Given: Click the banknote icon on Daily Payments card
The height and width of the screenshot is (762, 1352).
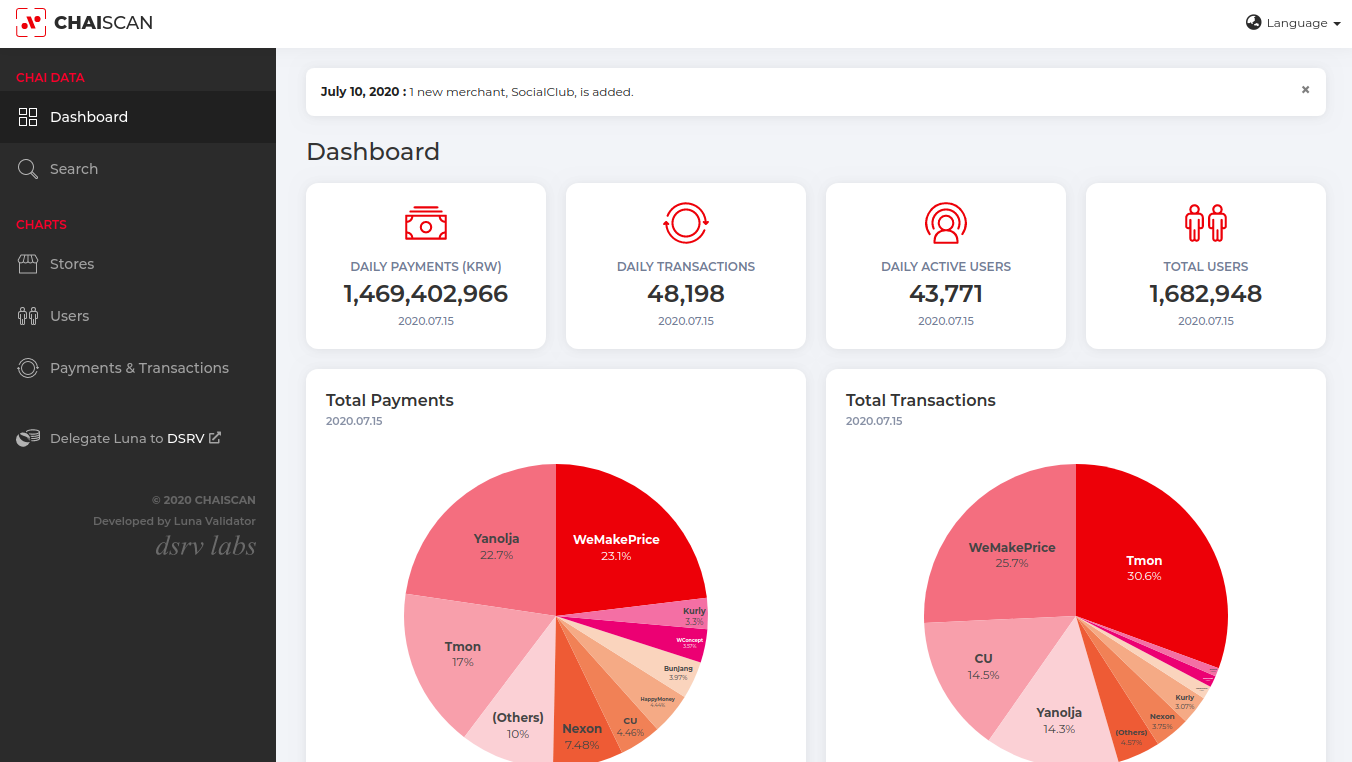Looking at the screenshot, I should point(425,223).
